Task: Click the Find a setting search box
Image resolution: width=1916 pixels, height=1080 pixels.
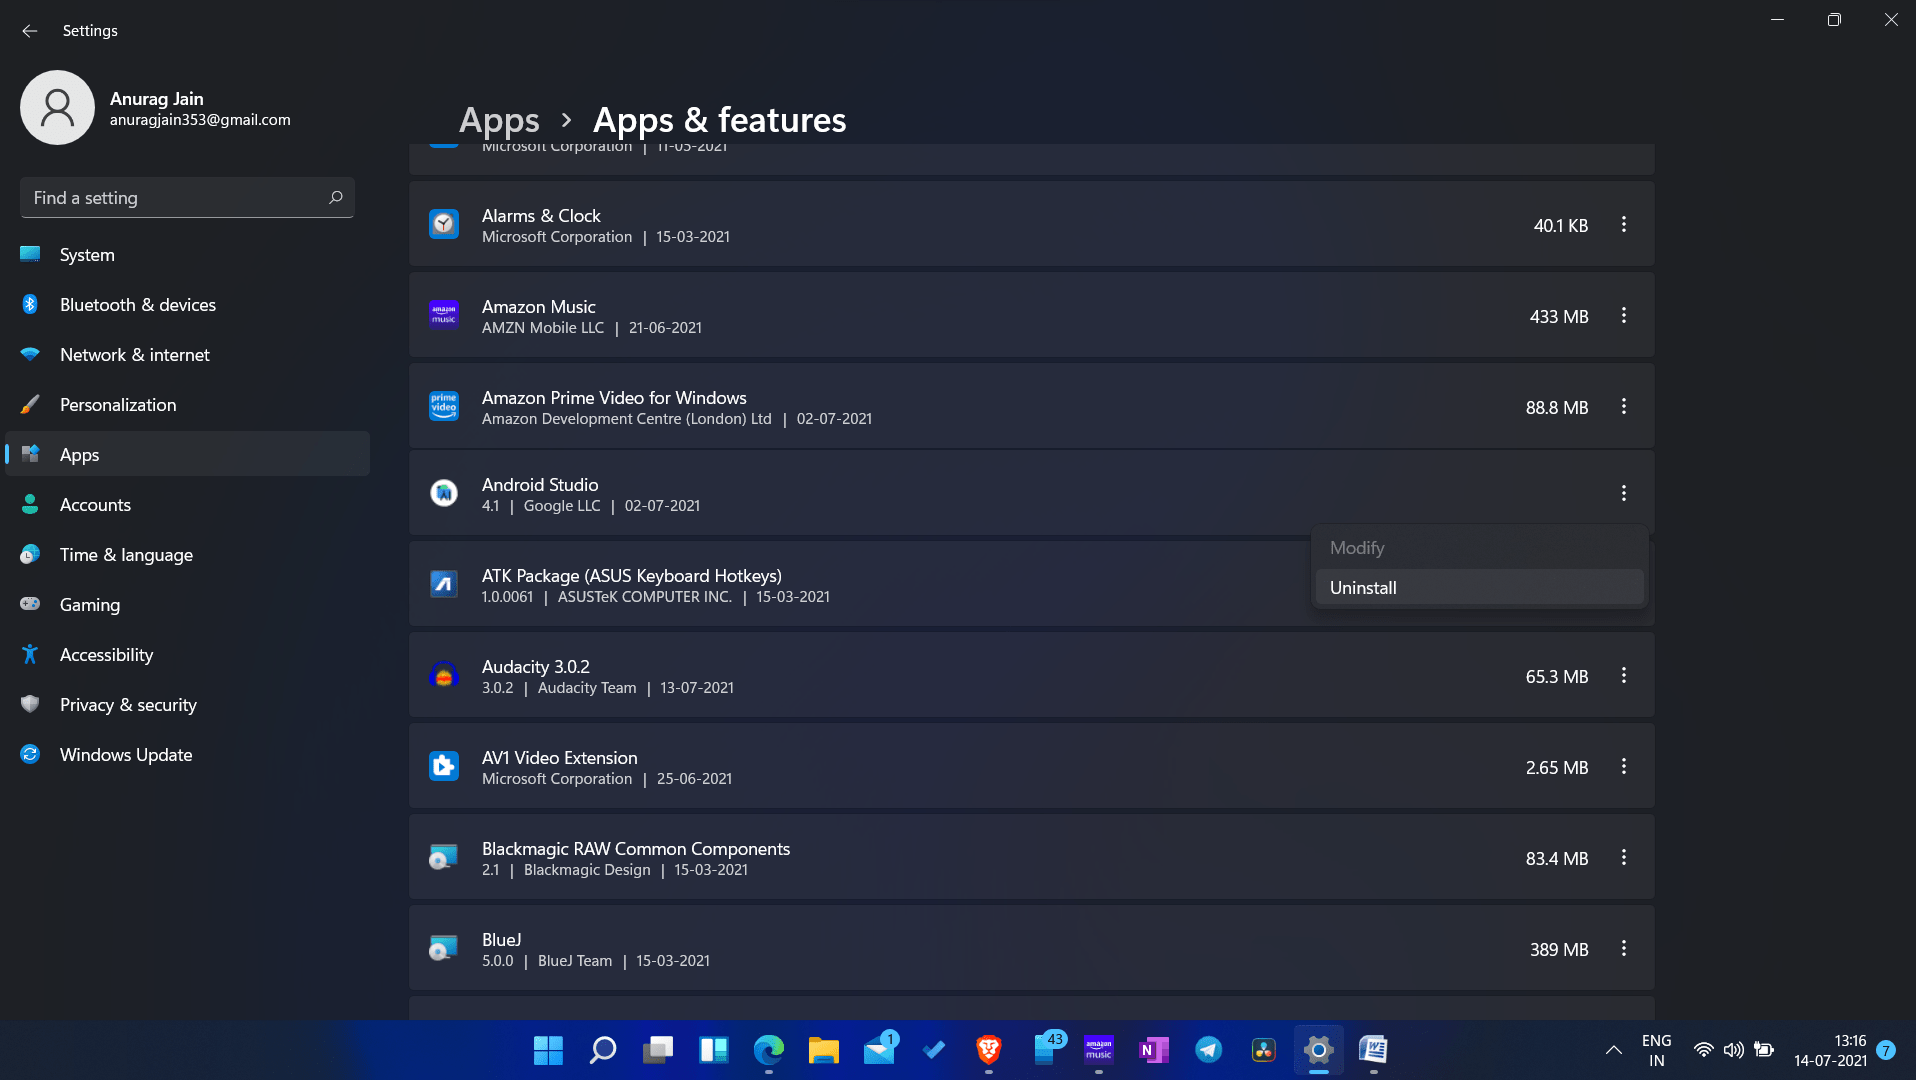Action: 187,198
